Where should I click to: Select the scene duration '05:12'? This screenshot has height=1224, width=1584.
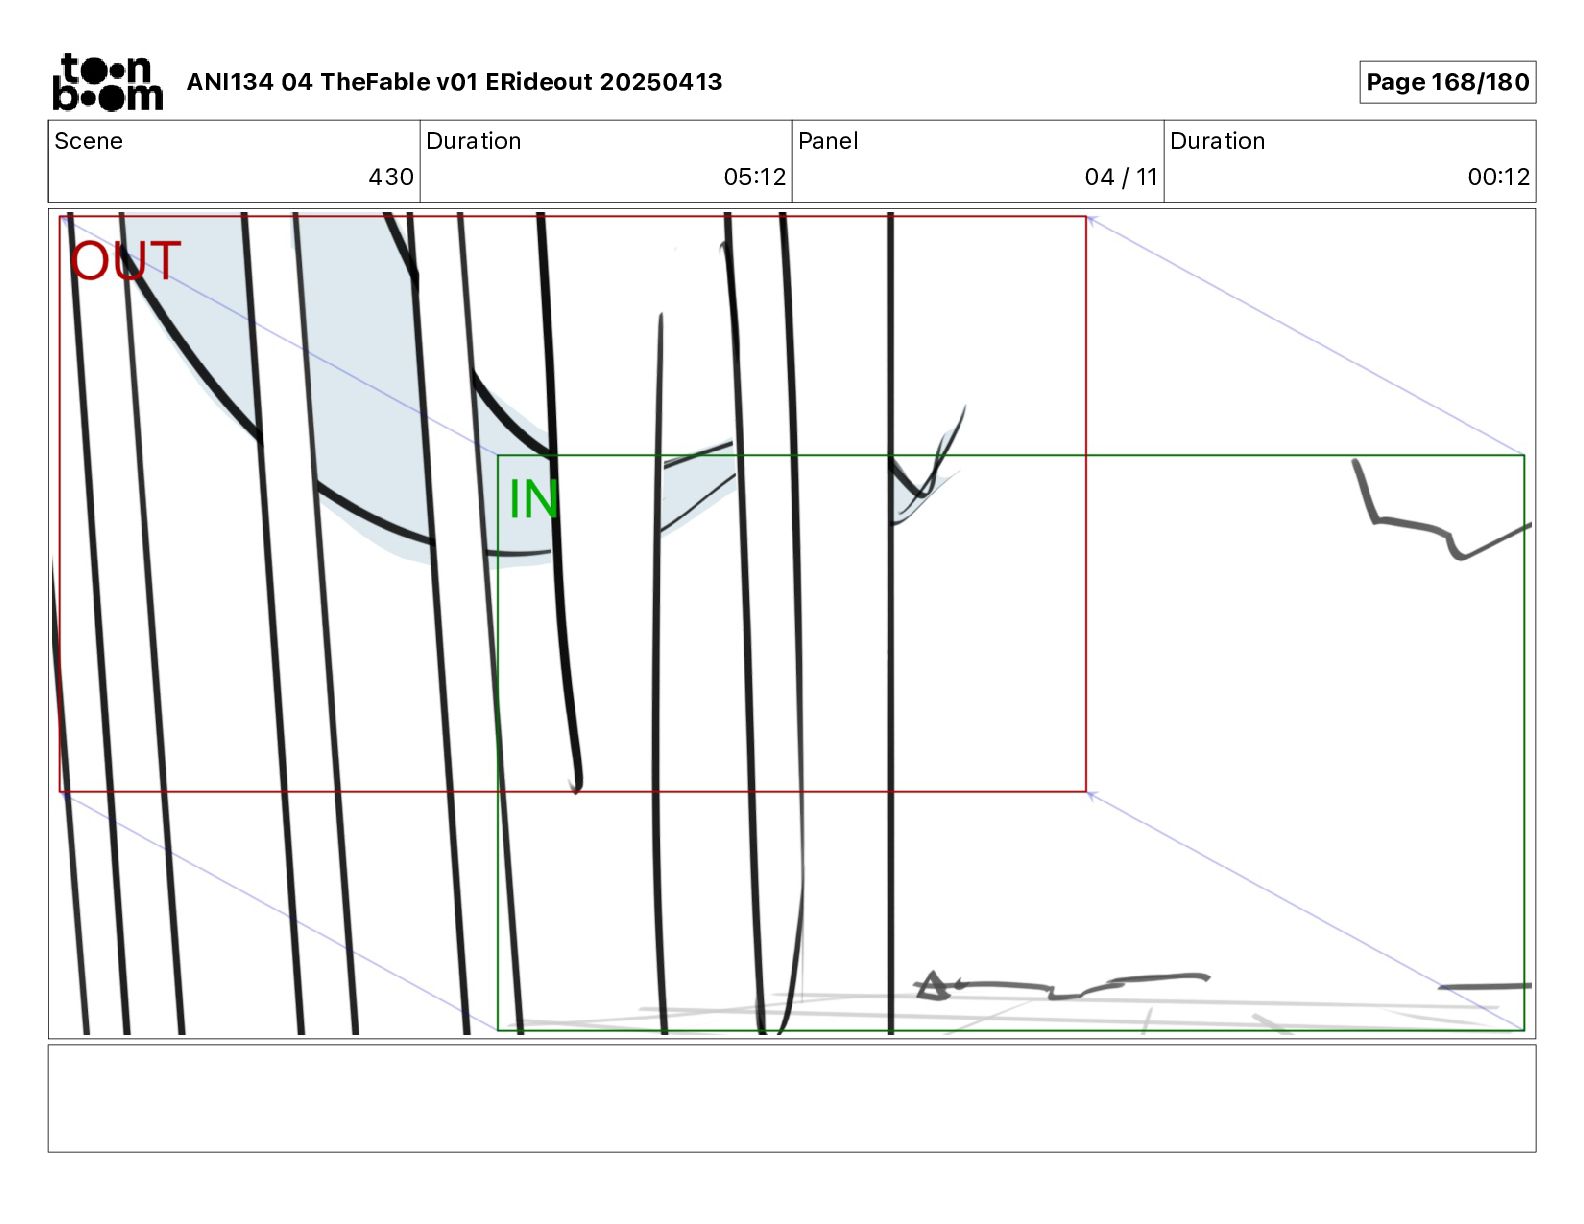(755, 177)
